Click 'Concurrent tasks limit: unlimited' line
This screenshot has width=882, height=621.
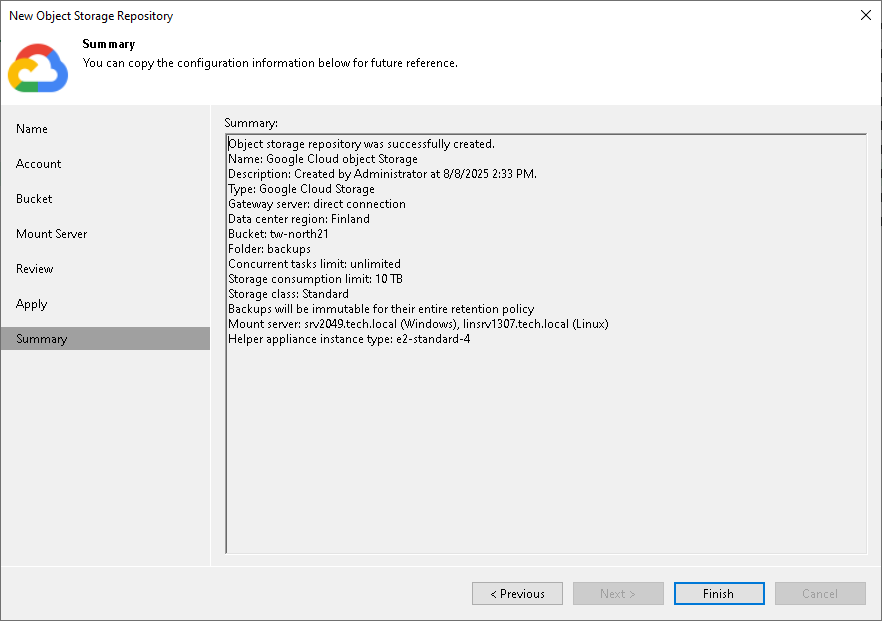(314, 264)
